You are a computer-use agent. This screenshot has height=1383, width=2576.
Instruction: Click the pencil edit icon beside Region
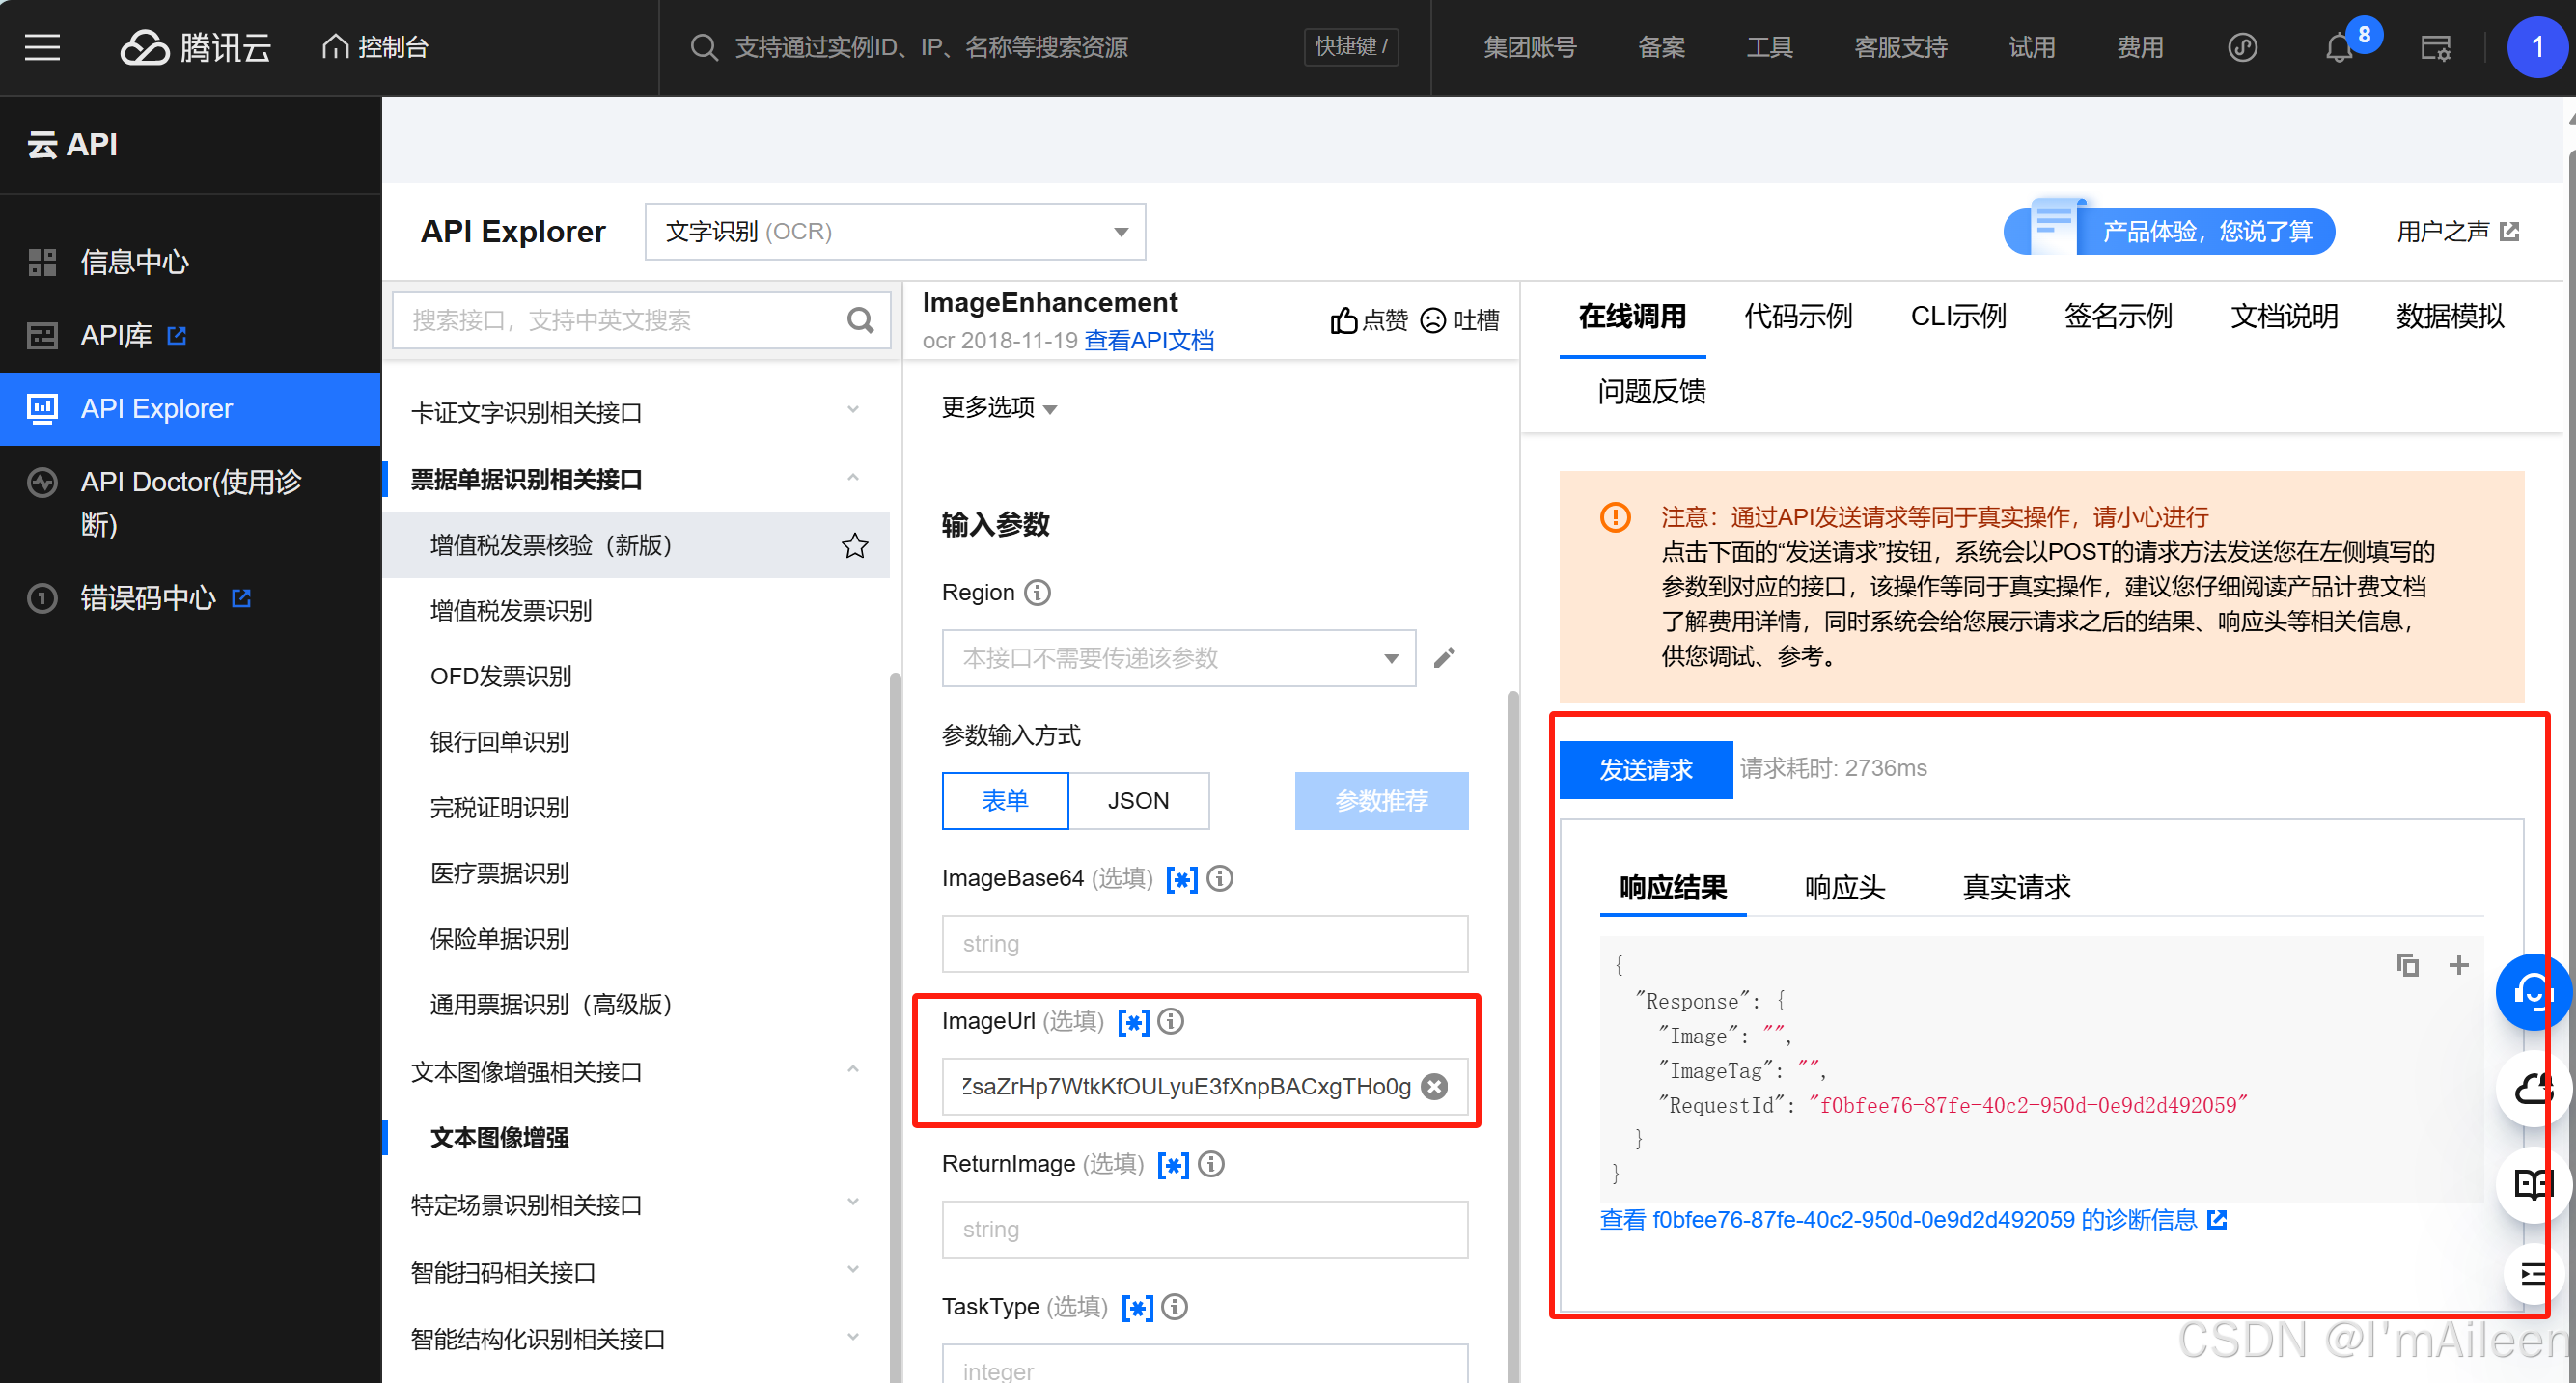1444,657
